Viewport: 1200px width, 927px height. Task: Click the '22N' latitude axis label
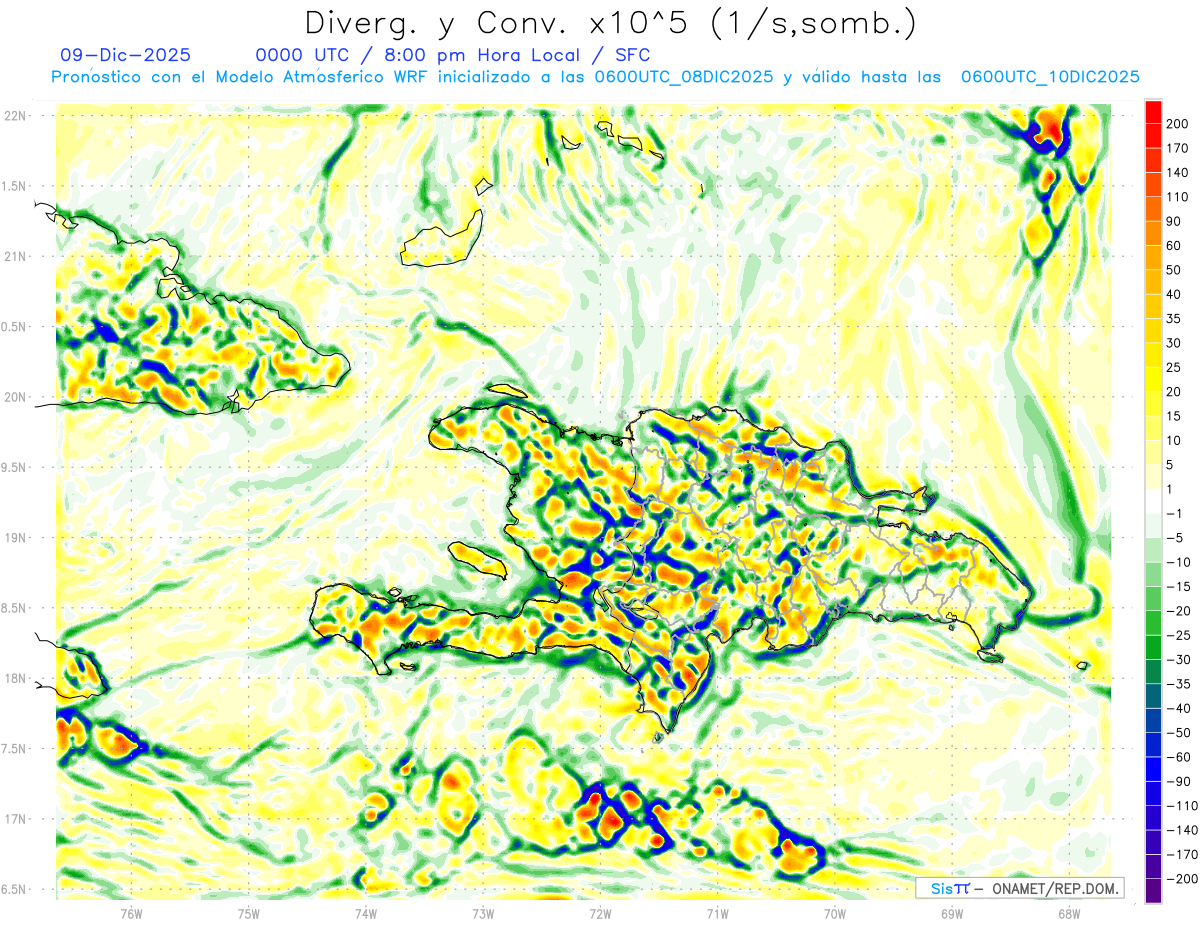coord(15,116)
